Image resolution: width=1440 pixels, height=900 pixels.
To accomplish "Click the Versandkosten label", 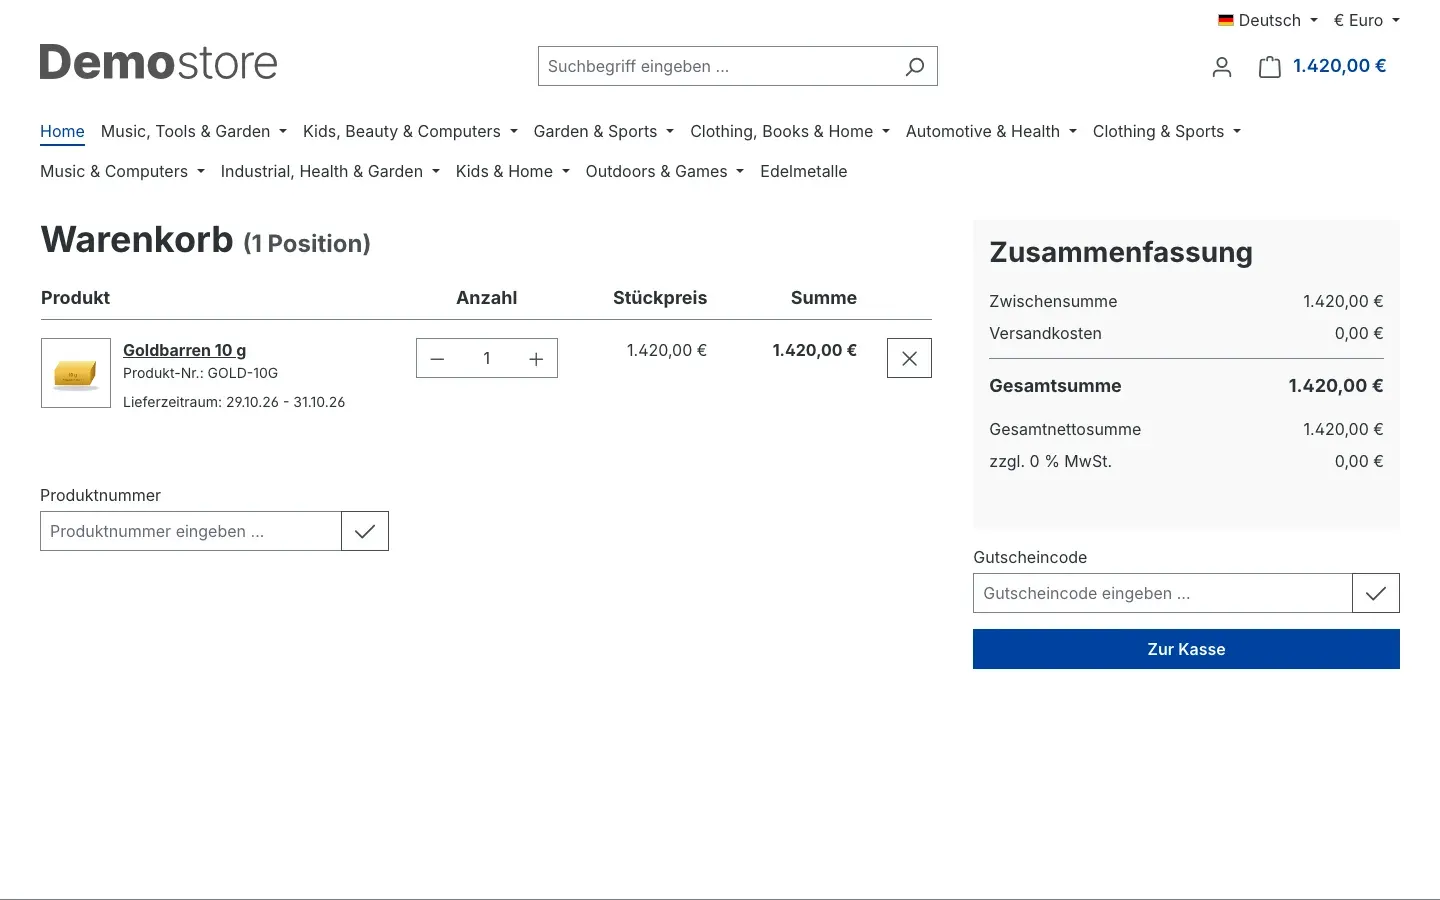I will [x=1045, y=334].
